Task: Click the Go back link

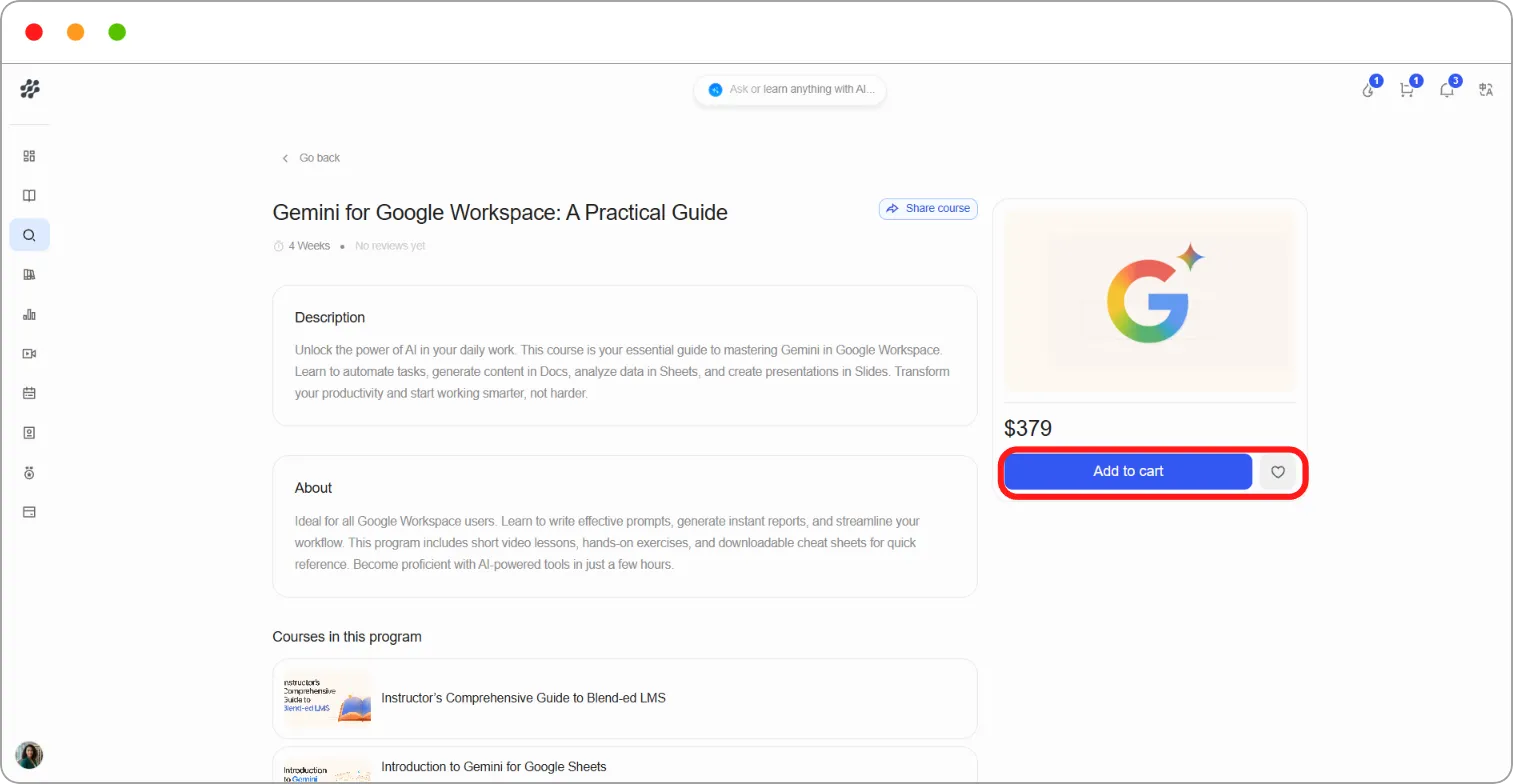Action: 311,158
